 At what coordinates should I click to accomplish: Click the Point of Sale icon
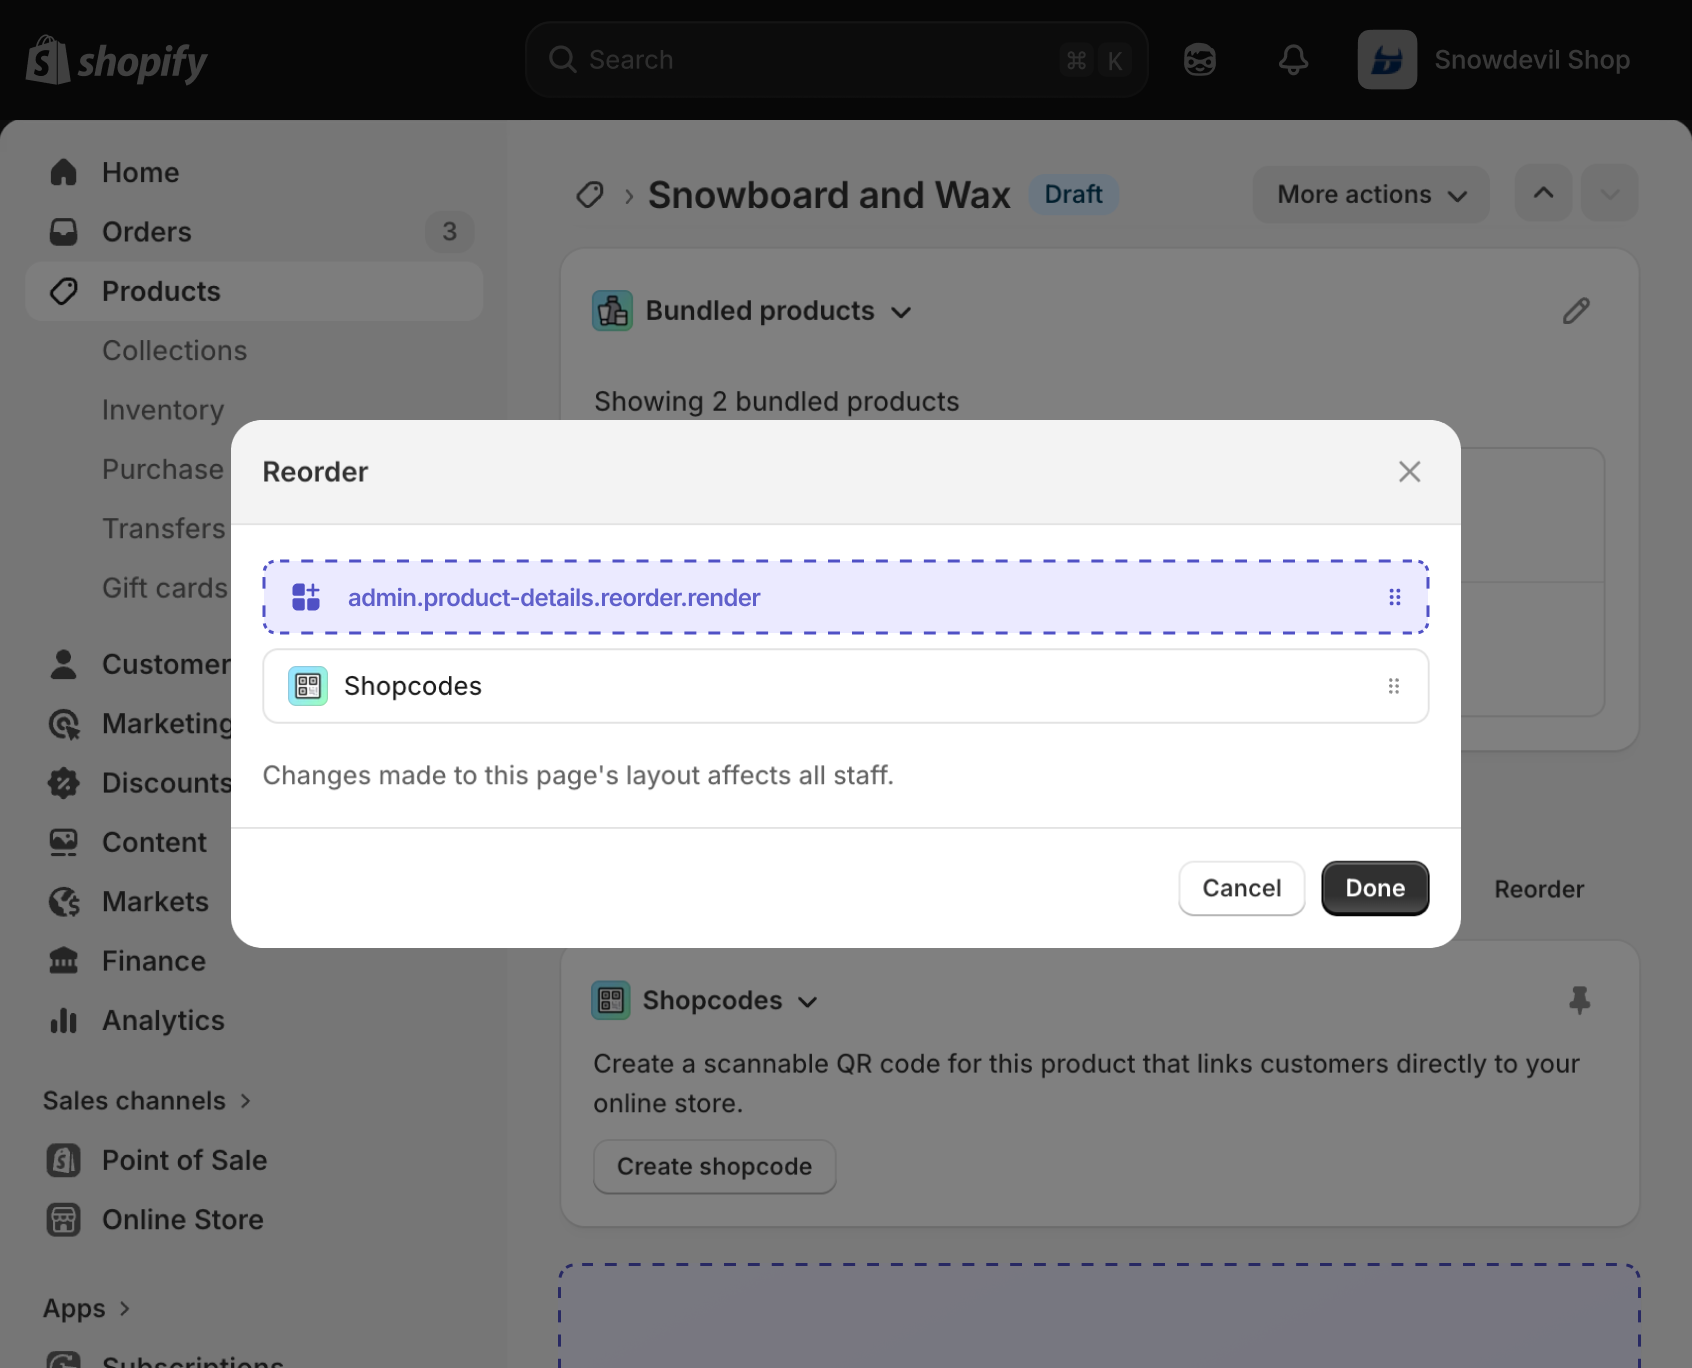64,1160
